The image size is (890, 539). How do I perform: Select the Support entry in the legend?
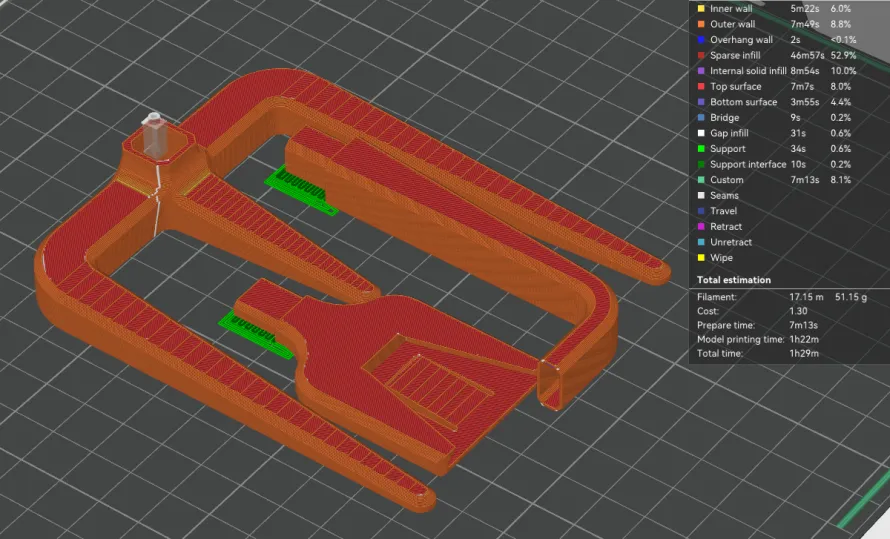pos(727,149)
